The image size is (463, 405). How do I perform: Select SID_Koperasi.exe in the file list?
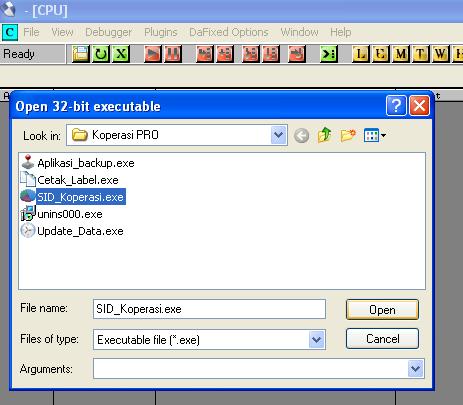(x=73, y=197)
